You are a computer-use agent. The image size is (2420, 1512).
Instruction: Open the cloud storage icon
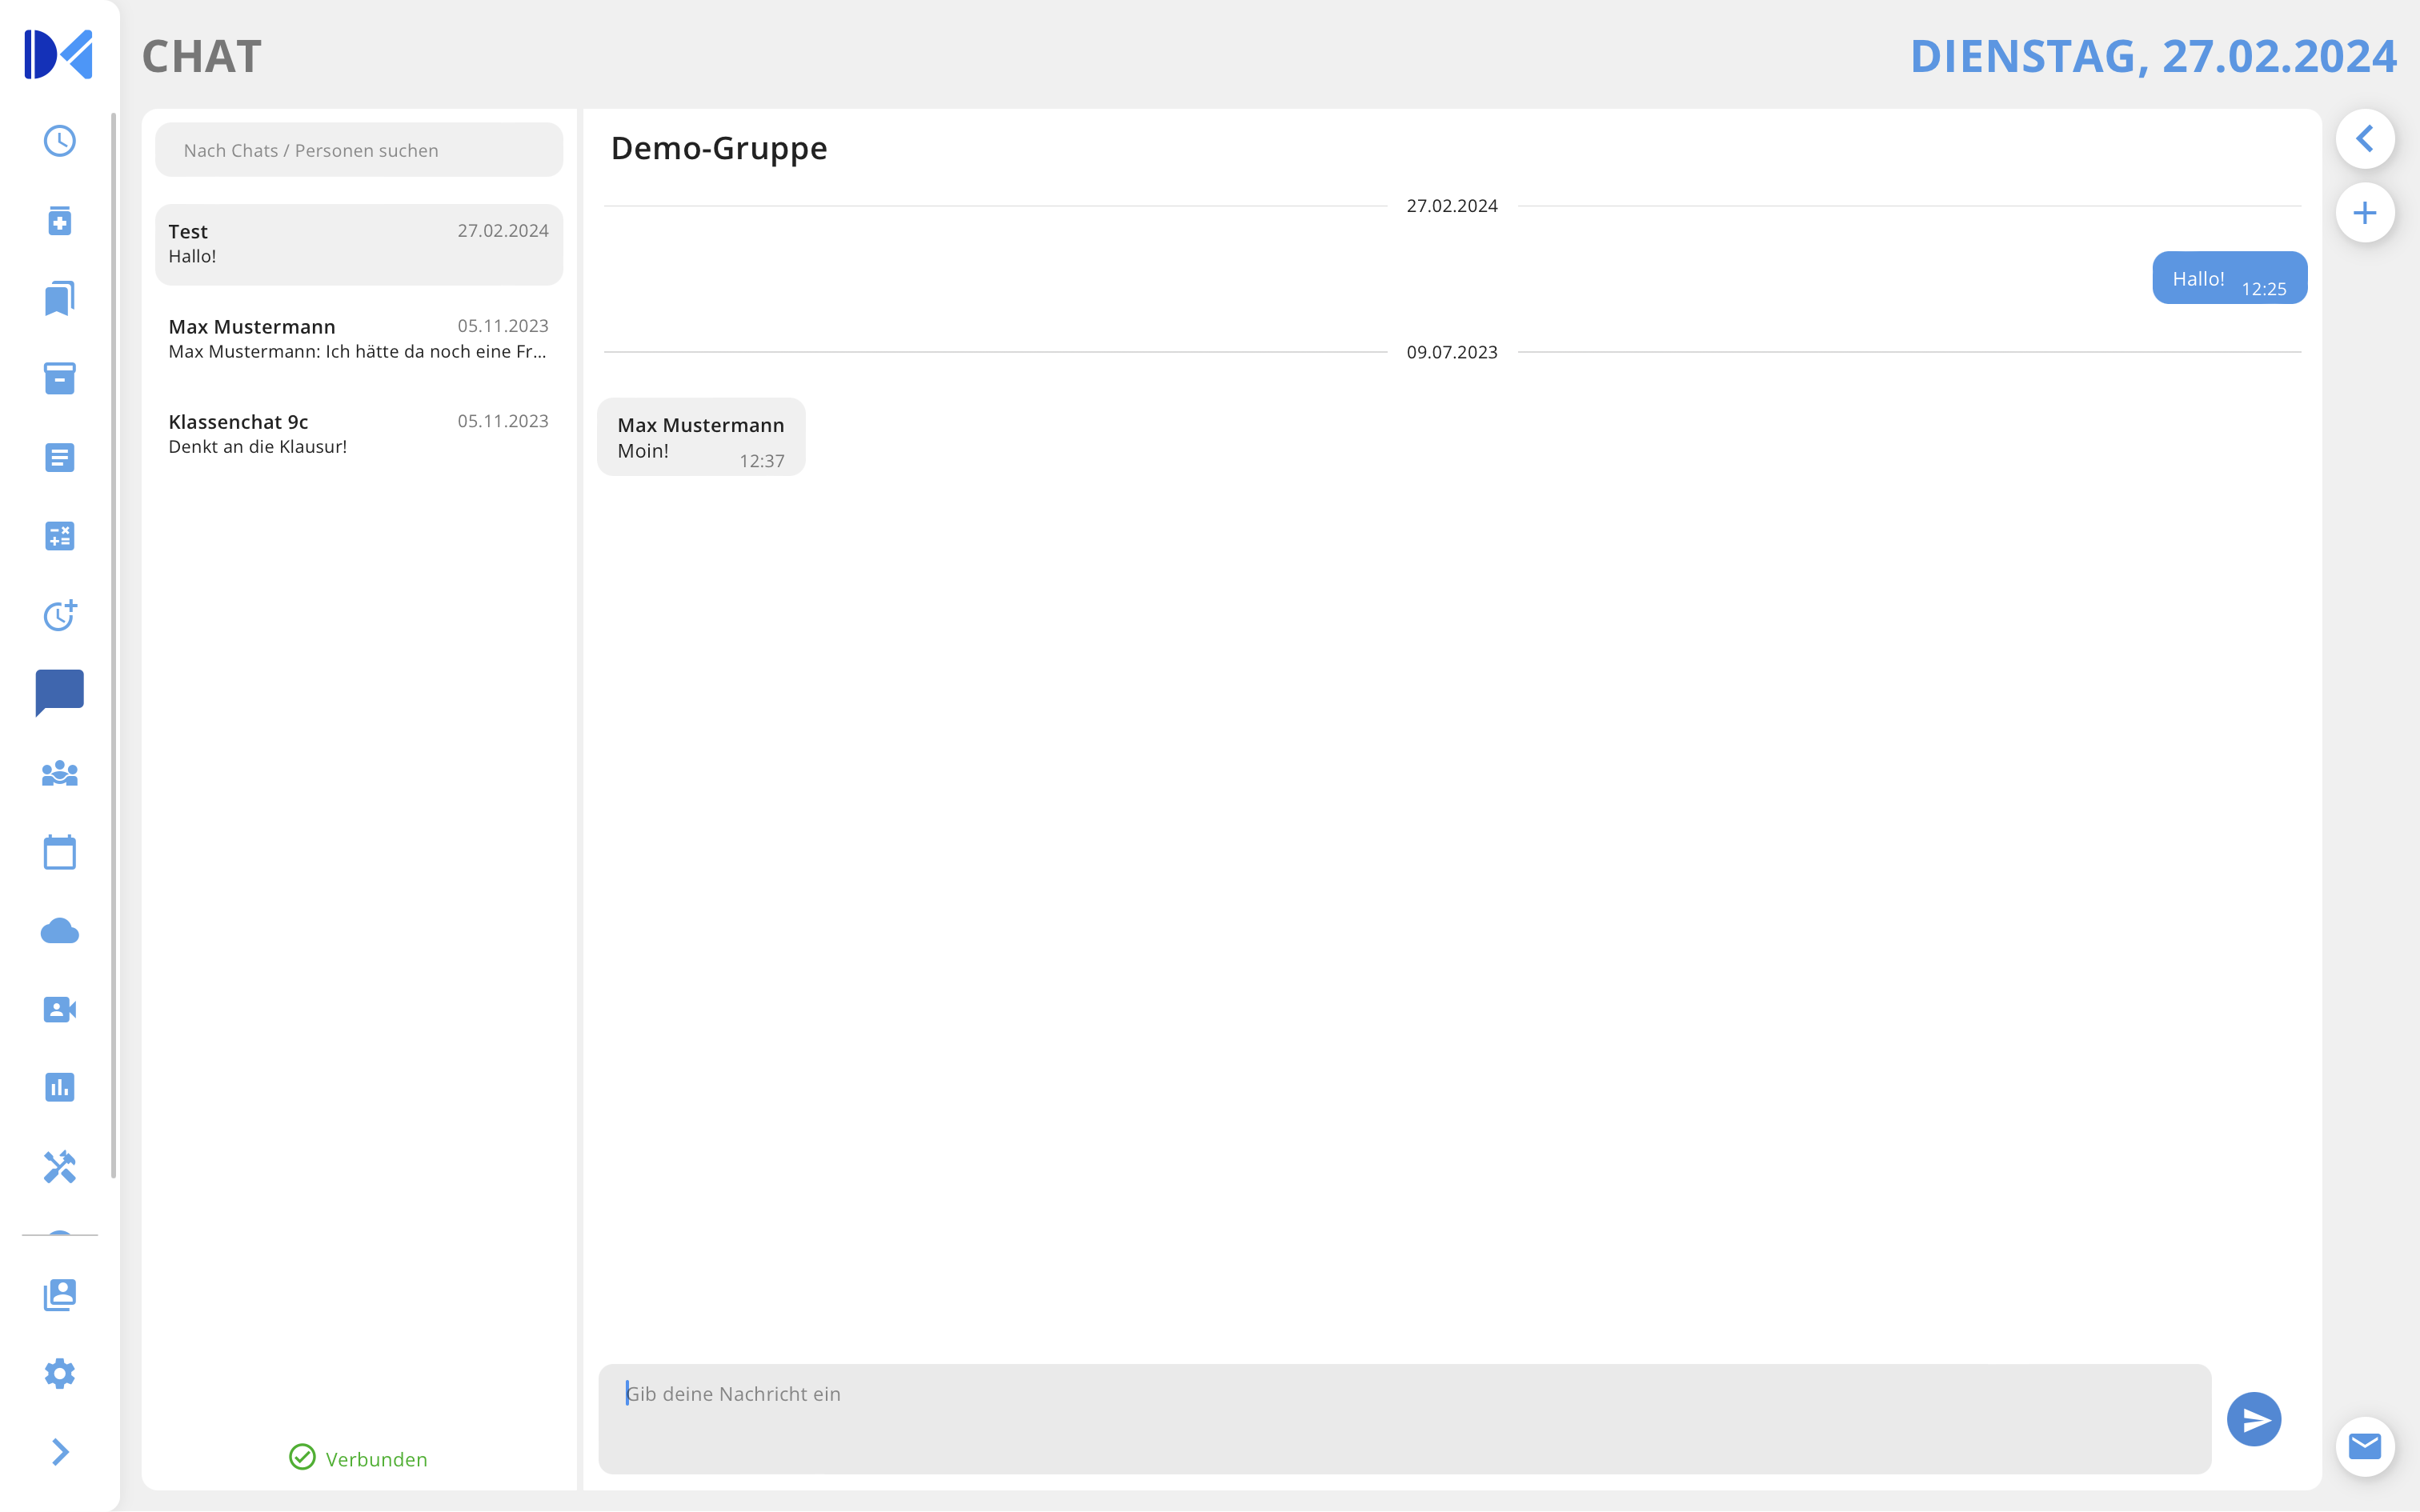[60, 931]
